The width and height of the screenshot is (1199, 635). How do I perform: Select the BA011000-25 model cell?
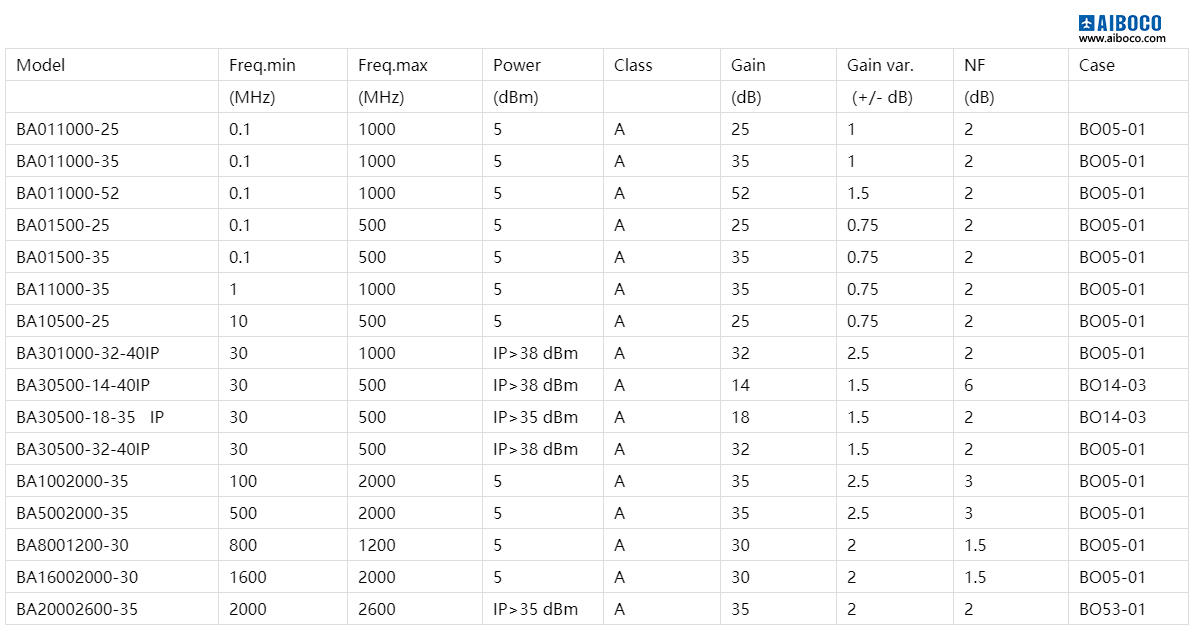click(68, 129)
